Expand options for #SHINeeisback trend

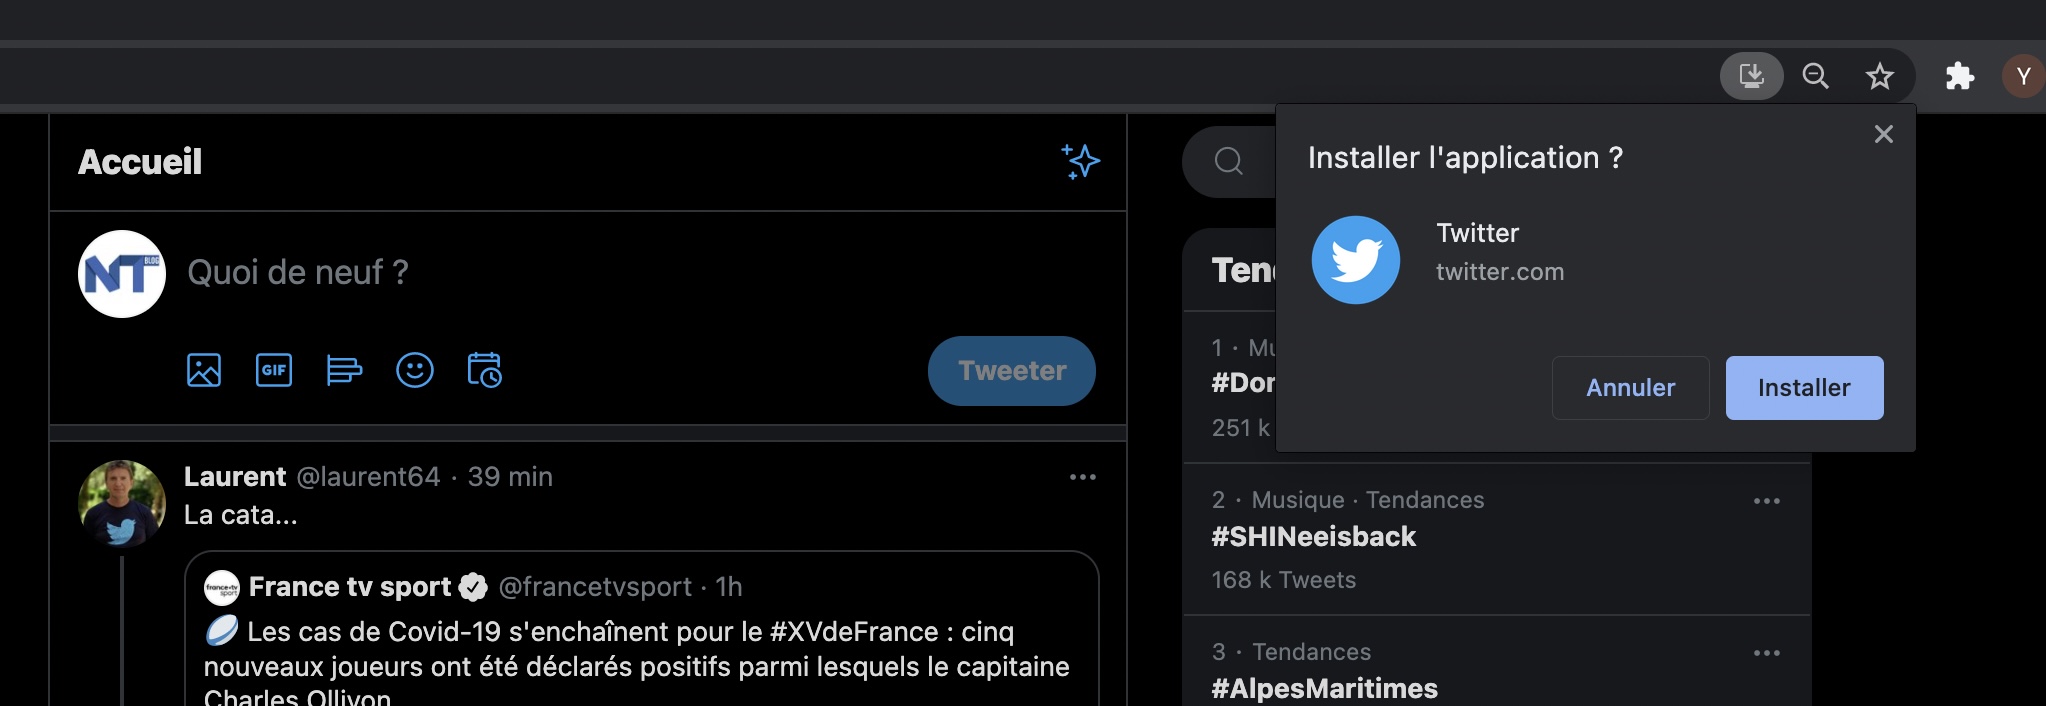1766,501
